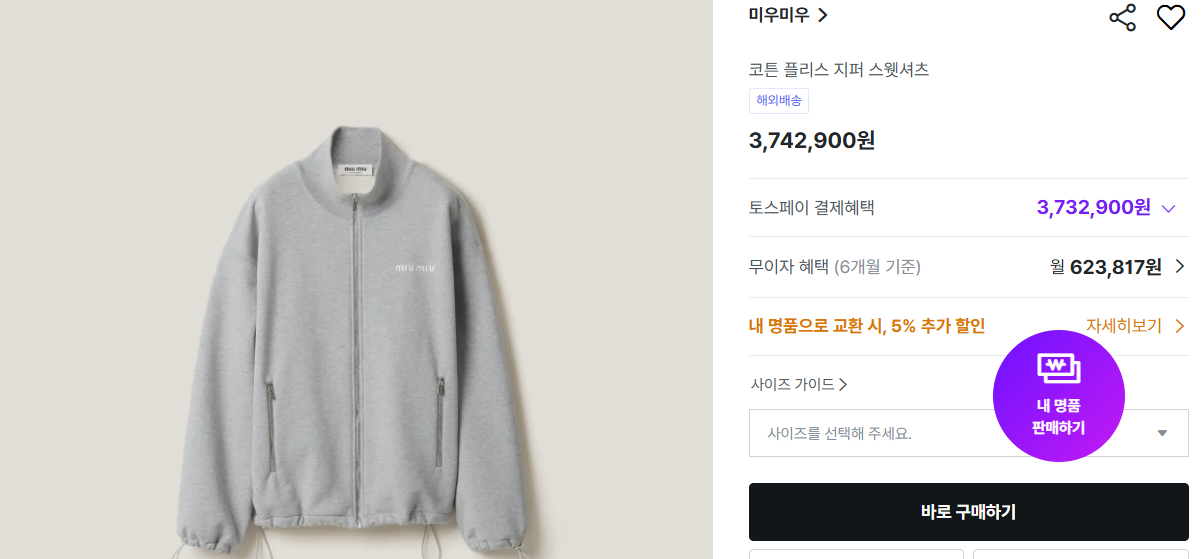
Task: Open the 미우미우 brand page
Action: pos(779,15)
